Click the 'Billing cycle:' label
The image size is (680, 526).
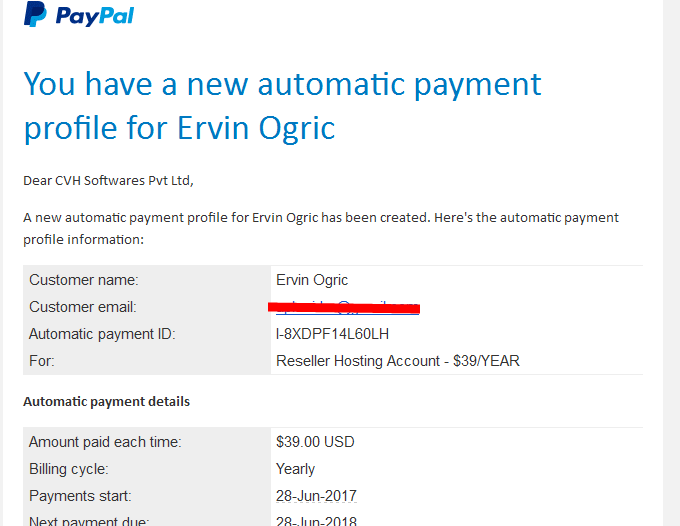point(69,469)
